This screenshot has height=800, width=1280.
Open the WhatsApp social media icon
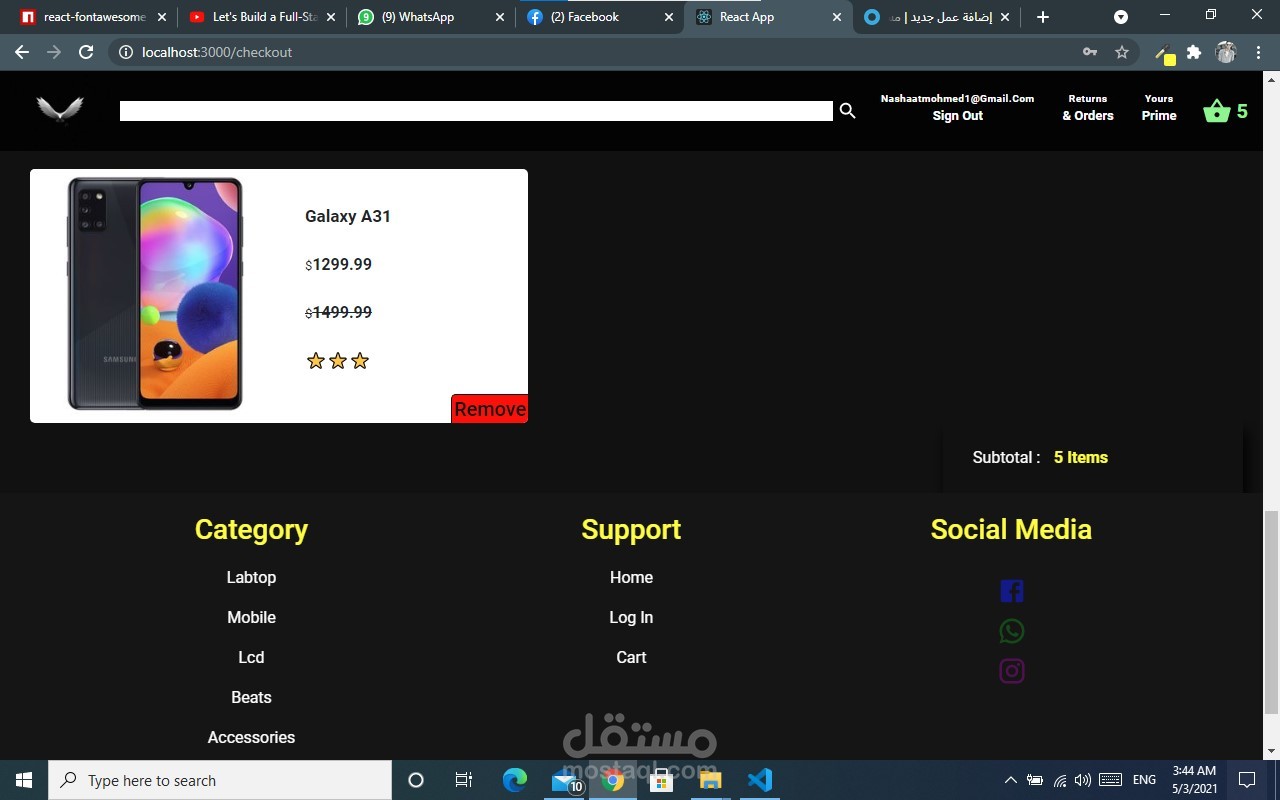tap(1011, 631)
